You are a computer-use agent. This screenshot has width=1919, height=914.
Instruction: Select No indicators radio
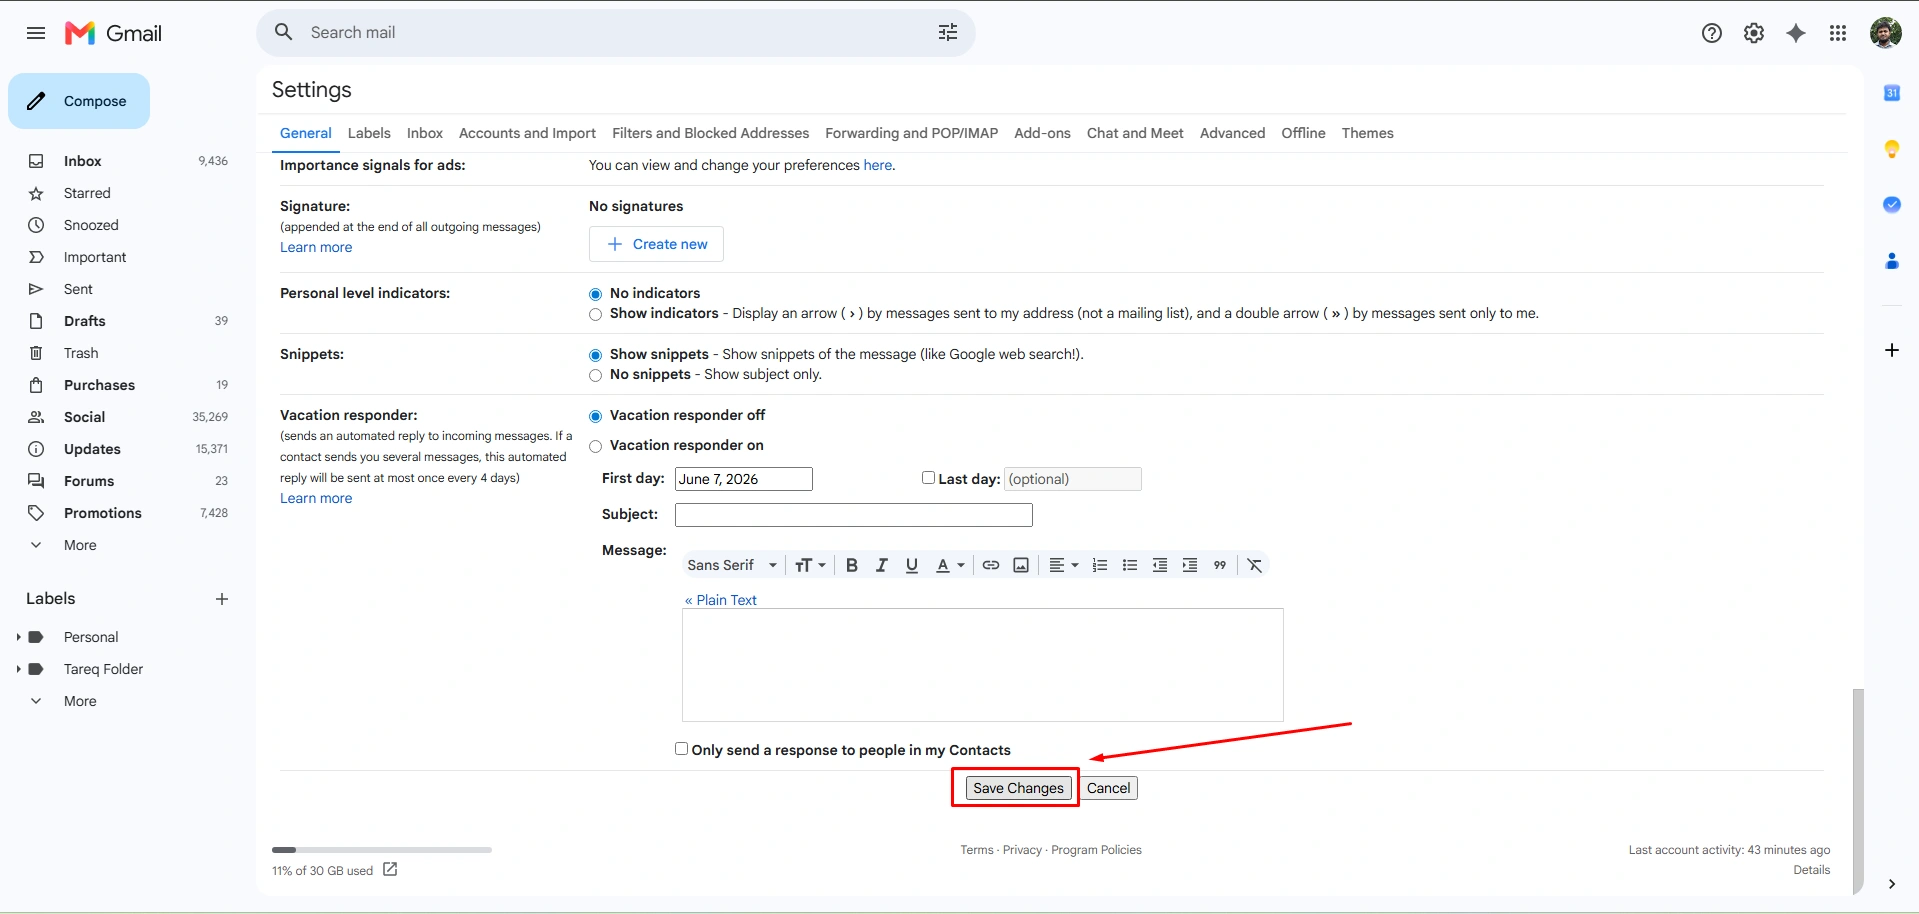(x=595, y=294)
